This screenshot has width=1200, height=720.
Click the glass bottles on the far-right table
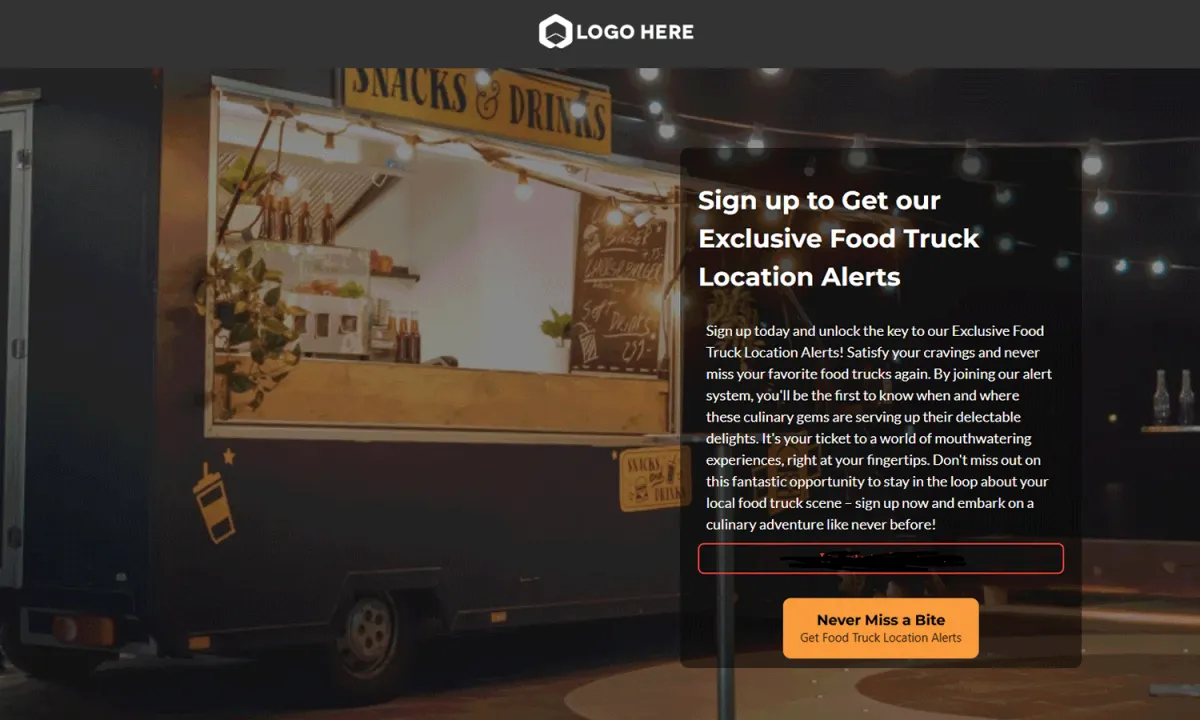pos(1173,397)
